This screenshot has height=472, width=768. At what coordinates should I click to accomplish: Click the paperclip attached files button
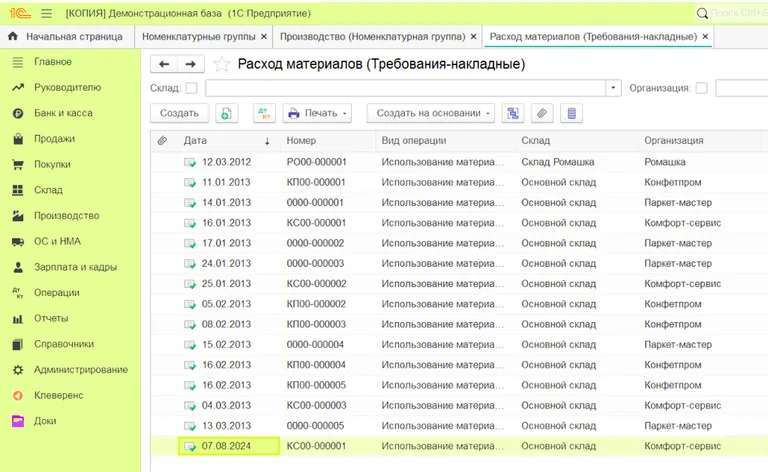tap(541, 113)
